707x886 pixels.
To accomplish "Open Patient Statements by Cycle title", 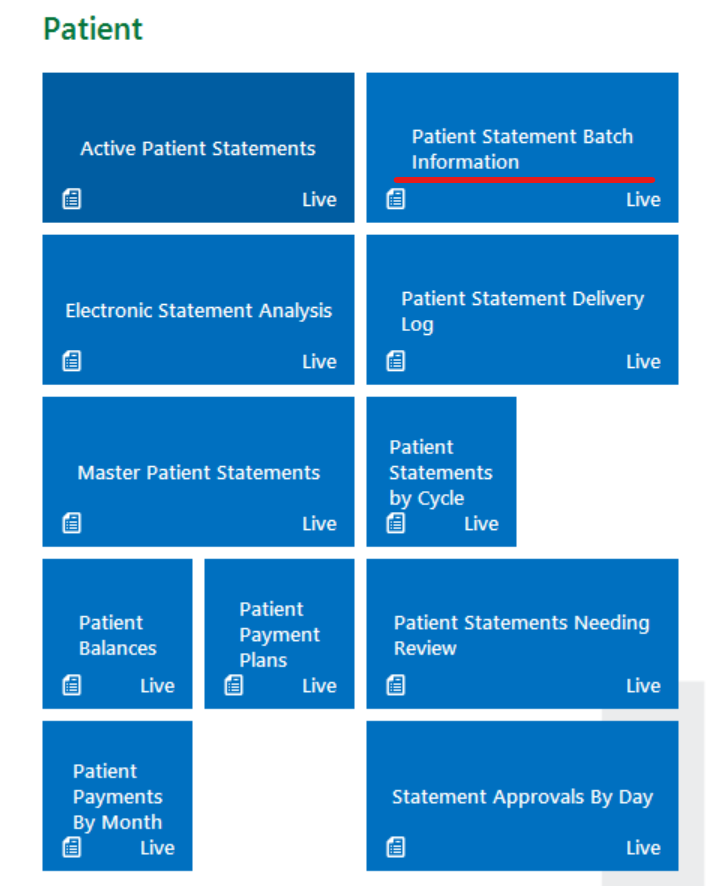I will point(441,473).
